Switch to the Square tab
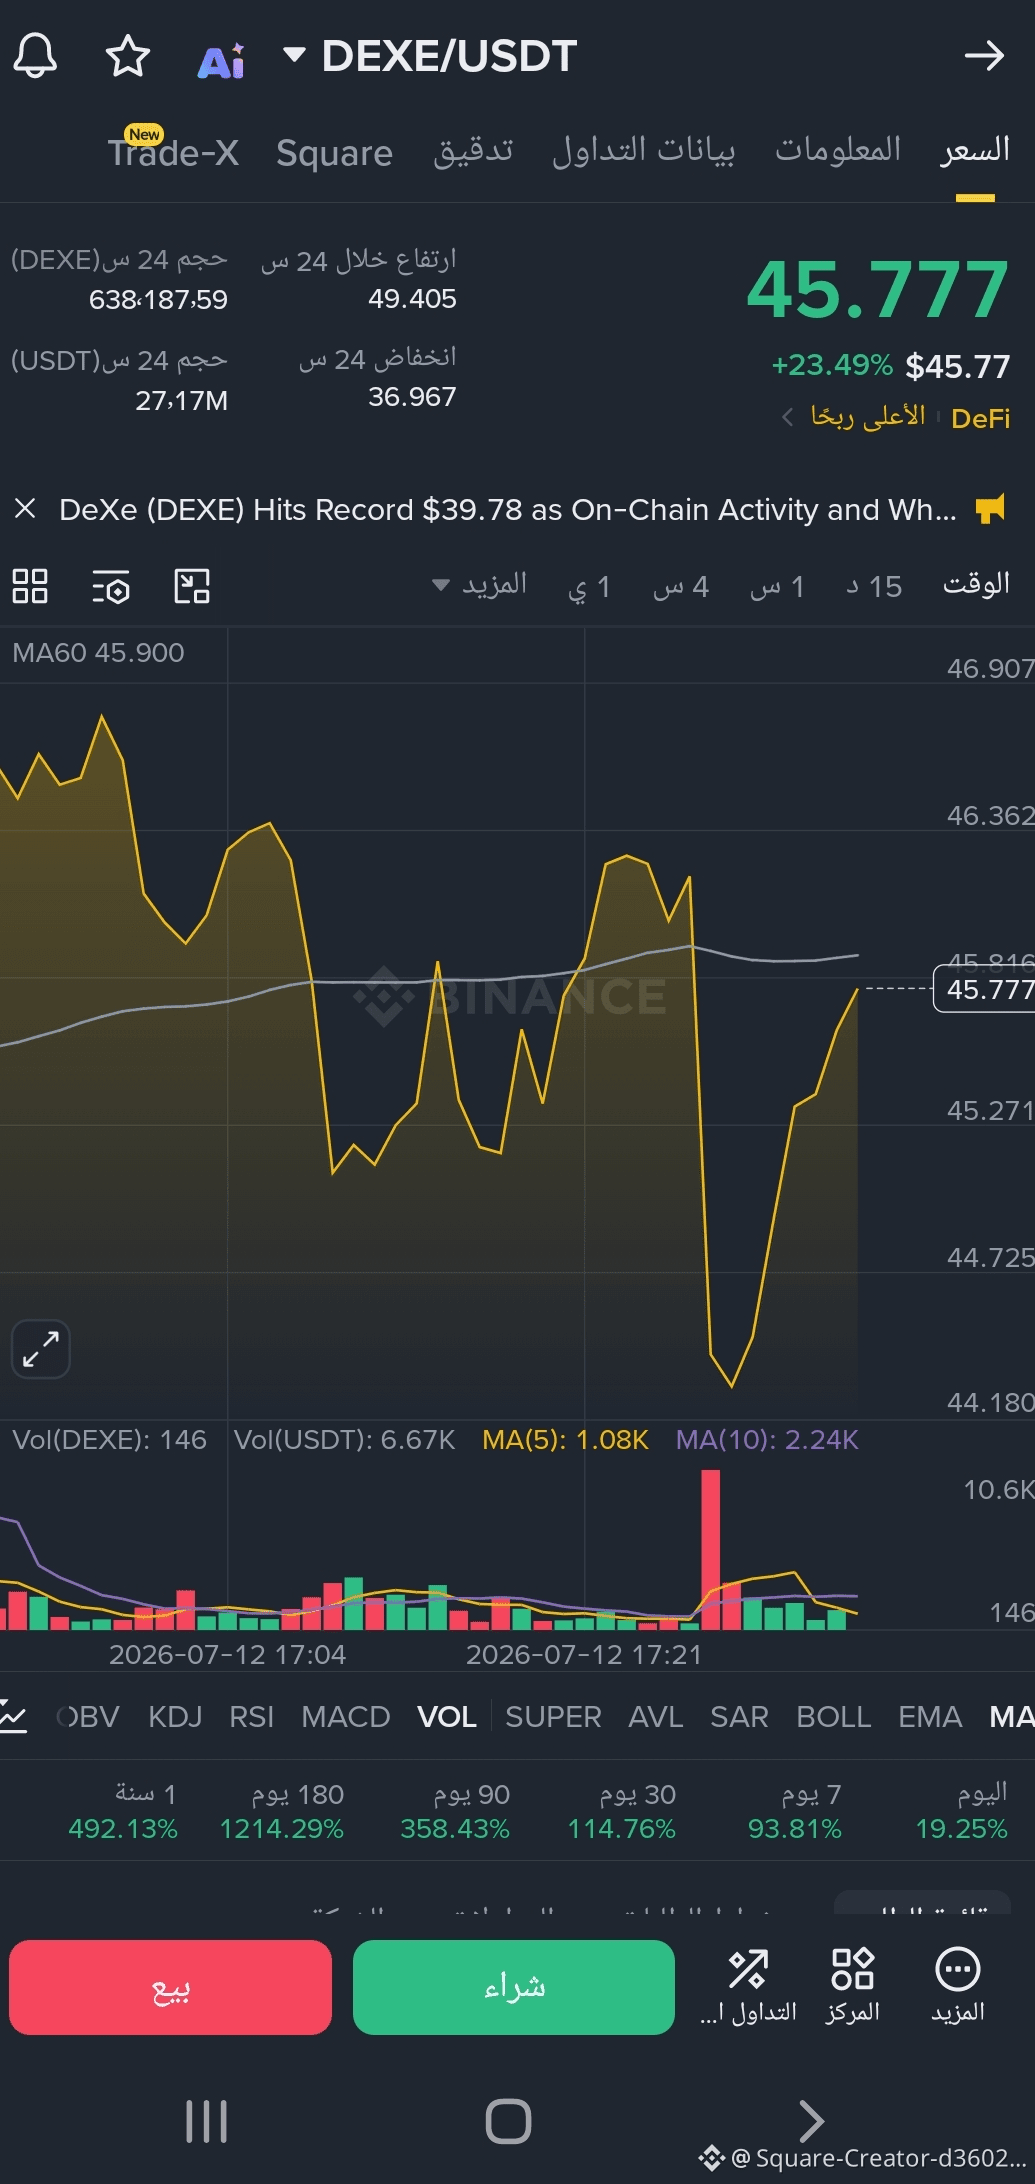Viewport: 1035px width, 2184px height. (x=334, y=153)
